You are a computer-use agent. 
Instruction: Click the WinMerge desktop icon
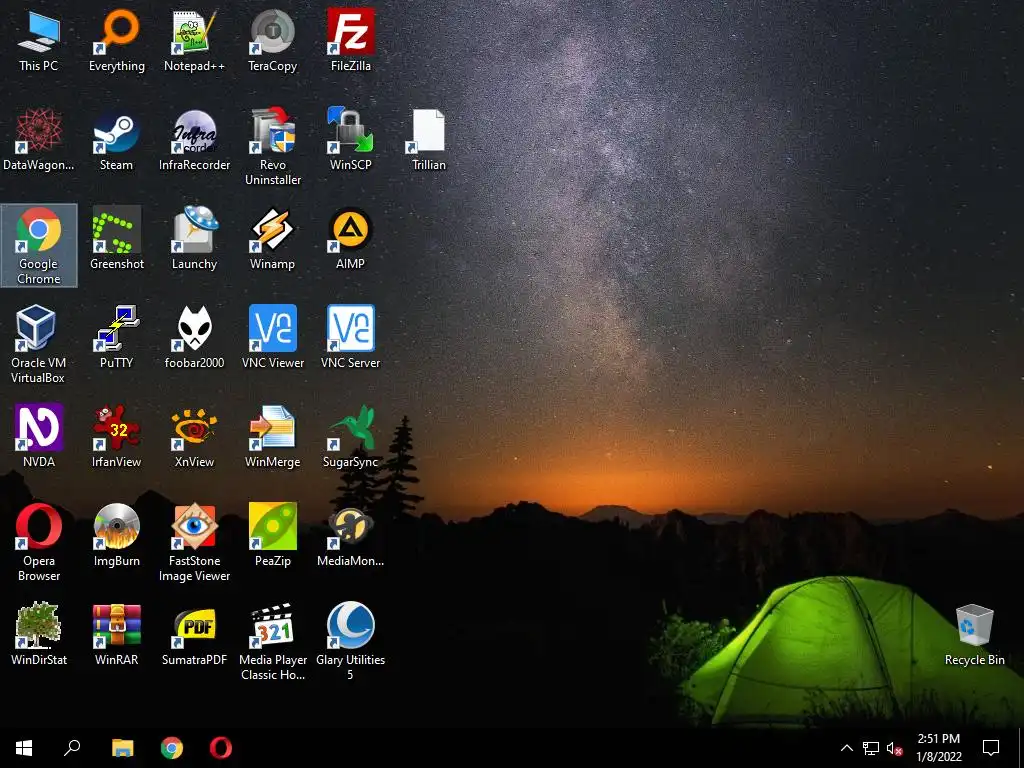click(272, 436)
